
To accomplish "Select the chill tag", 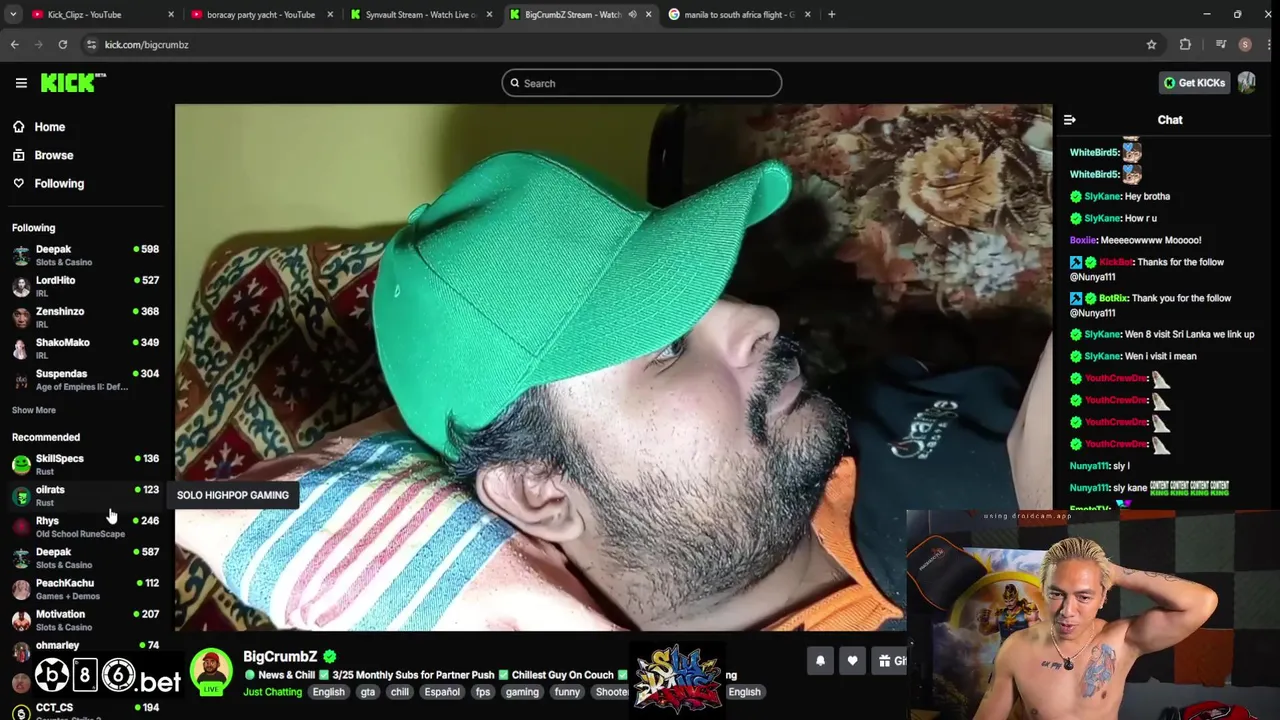I will [x=400, y=692].
